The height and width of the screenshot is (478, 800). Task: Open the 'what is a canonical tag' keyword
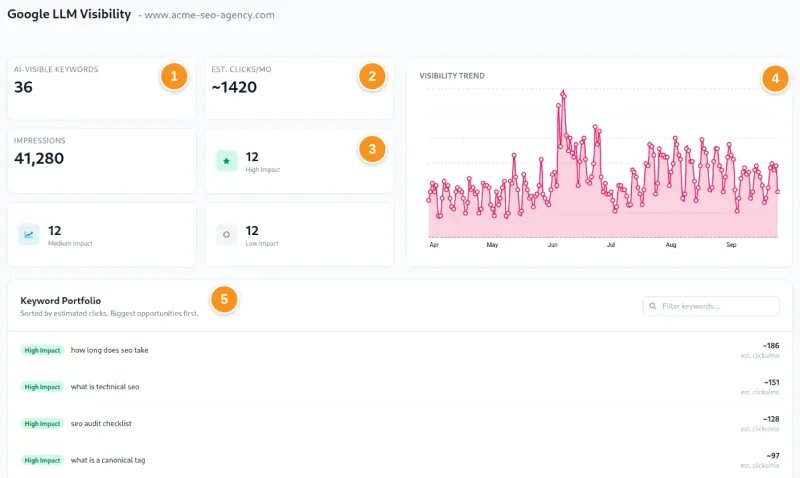click(x=108, y=460)
